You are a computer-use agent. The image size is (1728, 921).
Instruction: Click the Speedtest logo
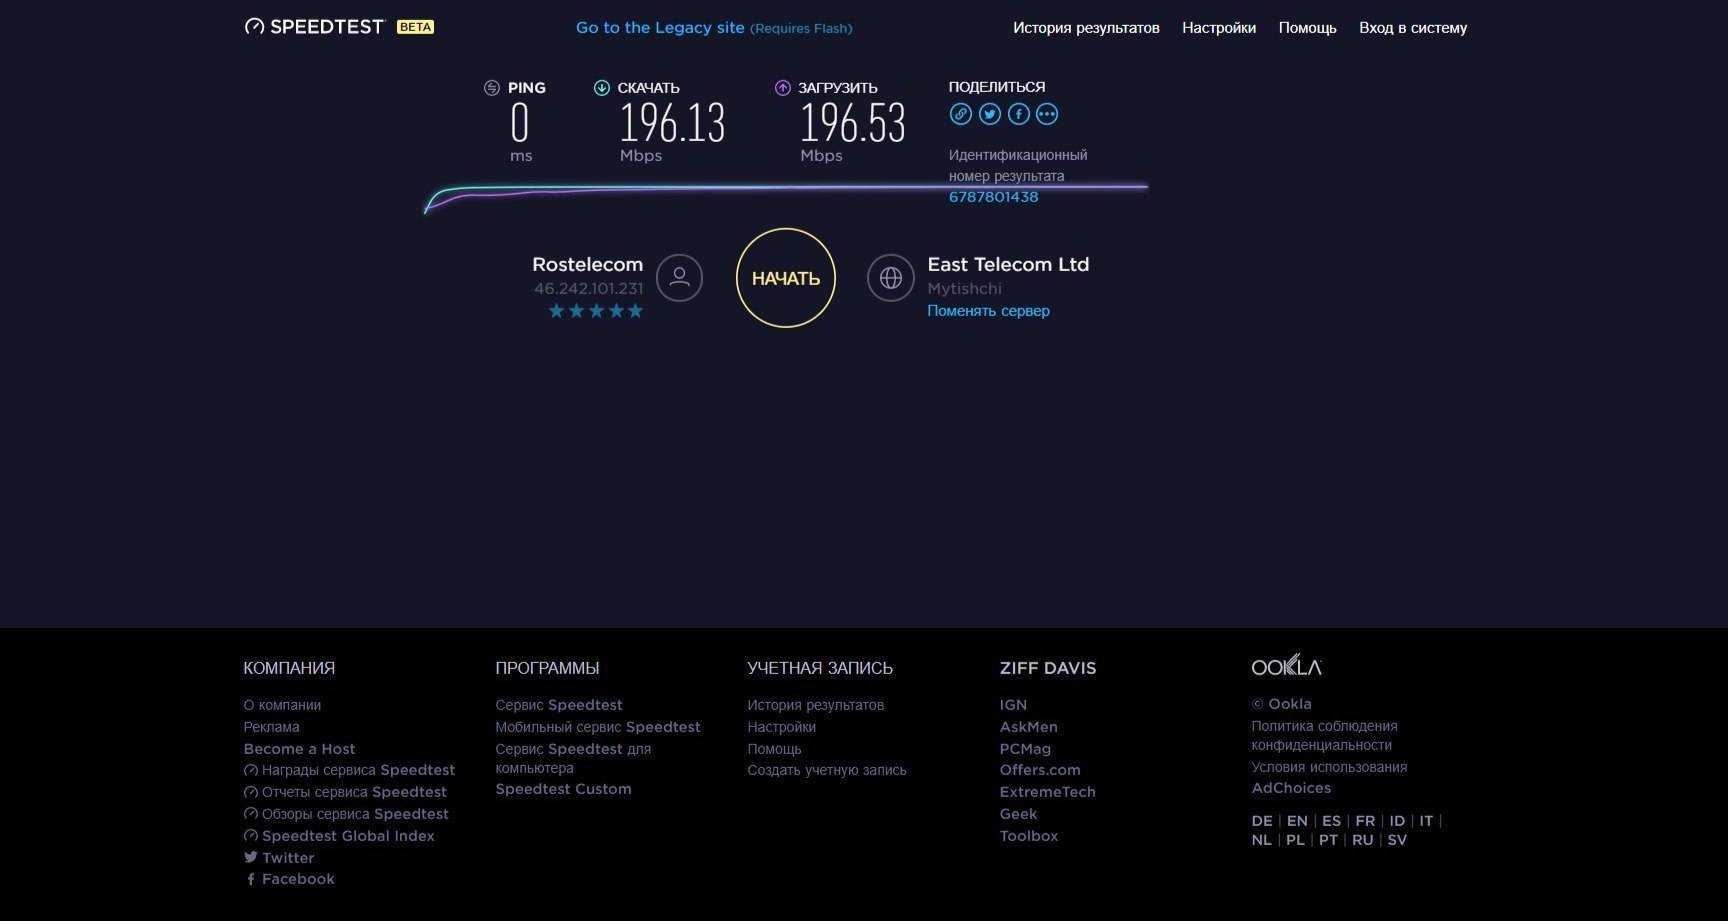pyautogui.click(x=315, y=27)
